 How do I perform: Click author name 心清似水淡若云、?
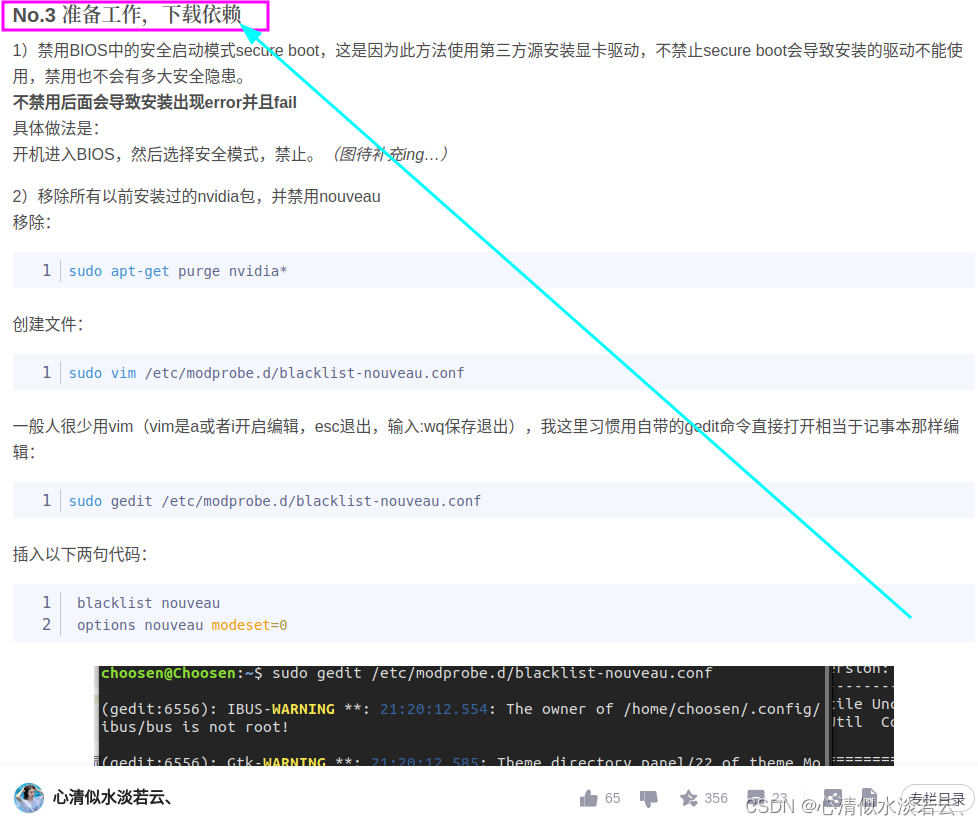pos(112,798)
